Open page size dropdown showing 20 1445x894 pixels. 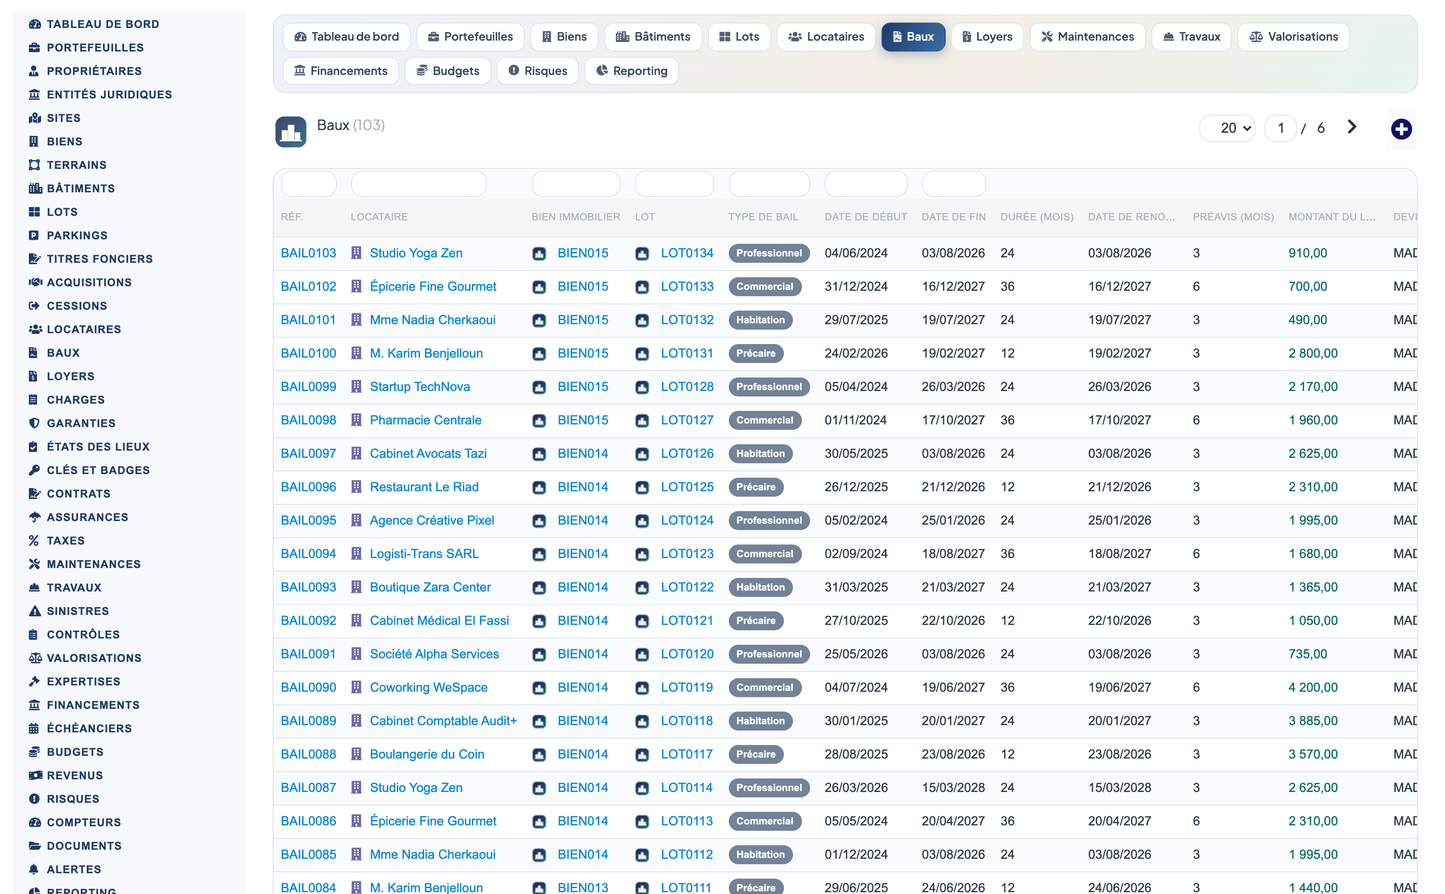coord(1228,128)
